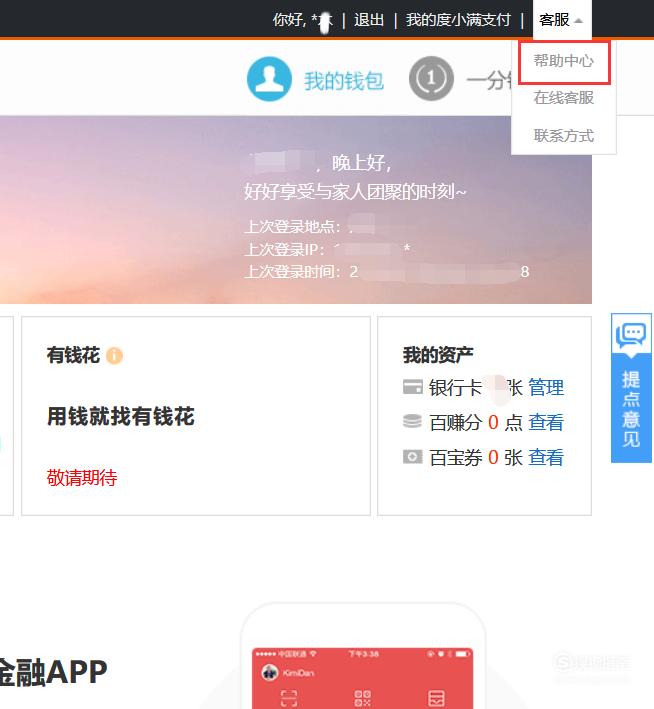
Task: Click the 上次登录时间 line in the banner
Action: pyautogui.click(x=387, y=272)
